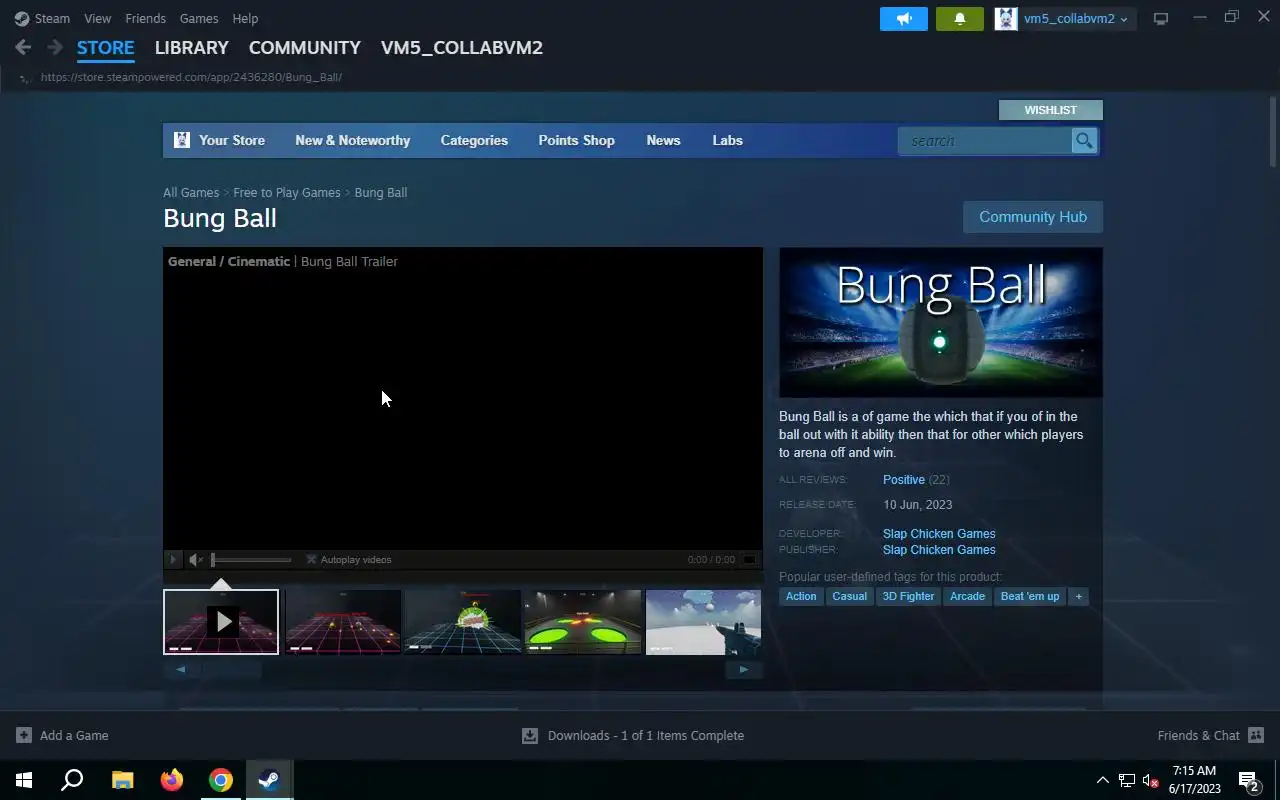Viewport: 1280px width, 800px height.
Task: Open Windows taskbar search
Action: click(x=72, y=780)
